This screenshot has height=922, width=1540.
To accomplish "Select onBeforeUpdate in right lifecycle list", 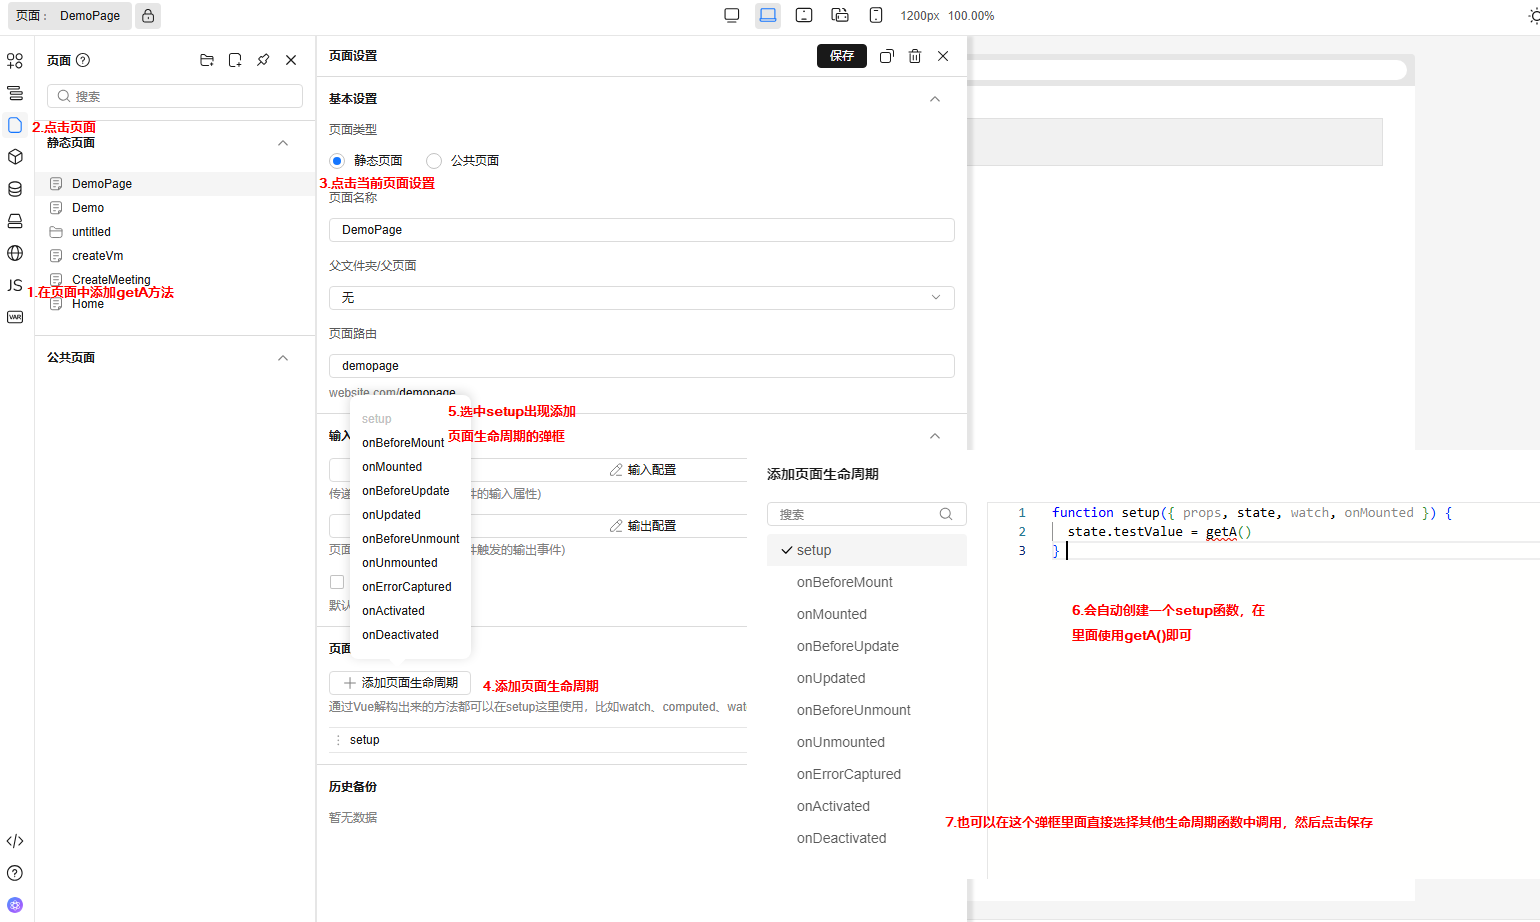I will 847,646.
